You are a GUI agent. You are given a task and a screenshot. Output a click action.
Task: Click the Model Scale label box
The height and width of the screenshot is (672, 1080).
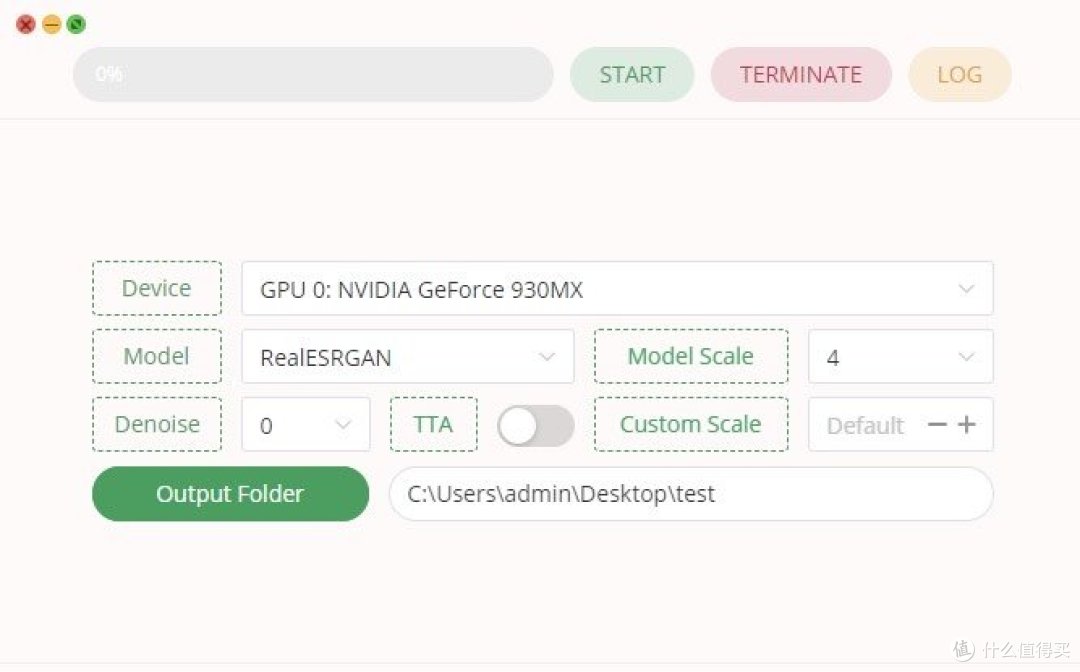[691, 356]
